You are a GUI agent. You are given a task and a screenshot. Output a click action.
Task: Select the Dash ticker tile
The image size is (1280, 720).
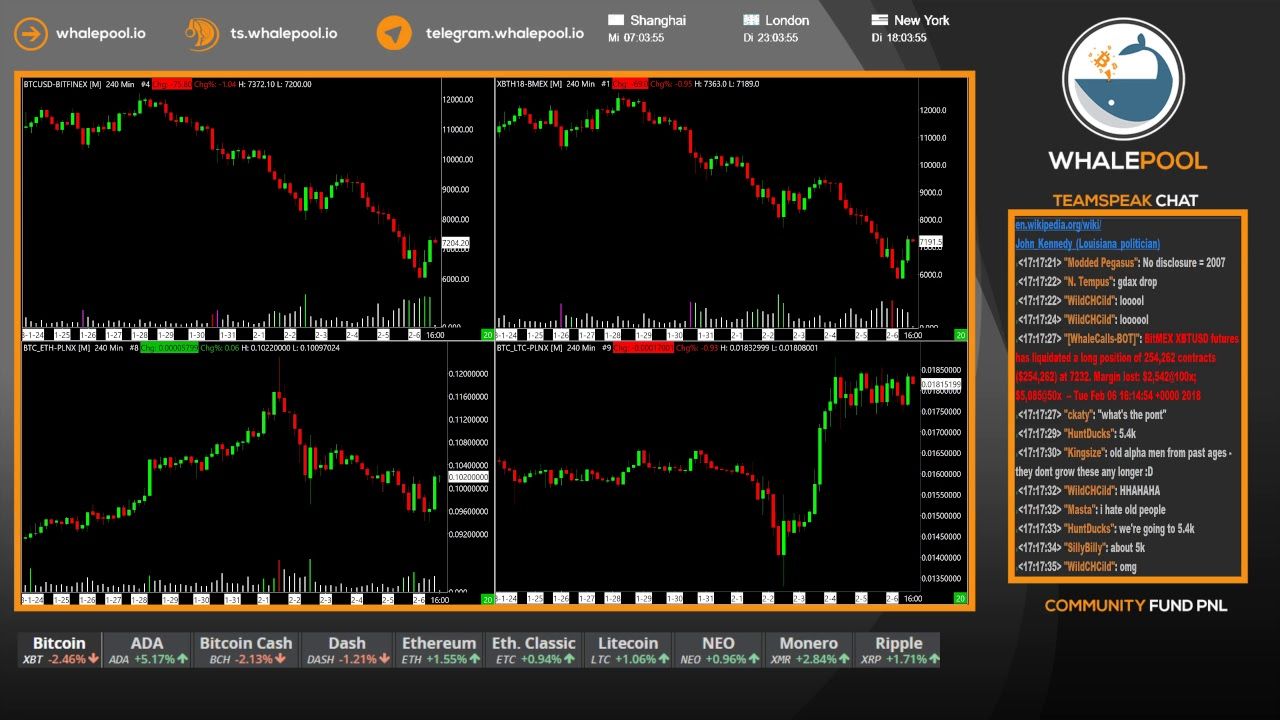tap(347, 650)
